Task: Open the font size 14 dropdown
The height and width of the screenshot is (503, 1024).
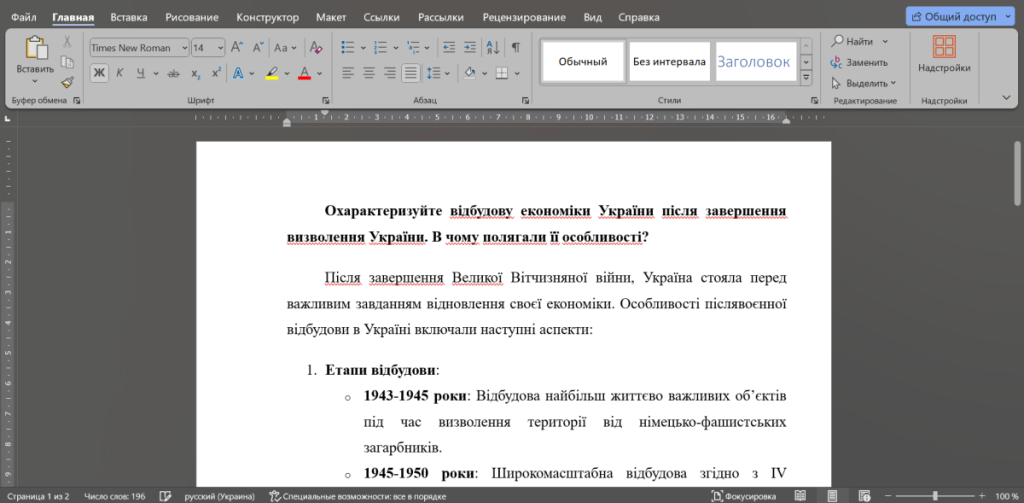Action: point(220,47)
